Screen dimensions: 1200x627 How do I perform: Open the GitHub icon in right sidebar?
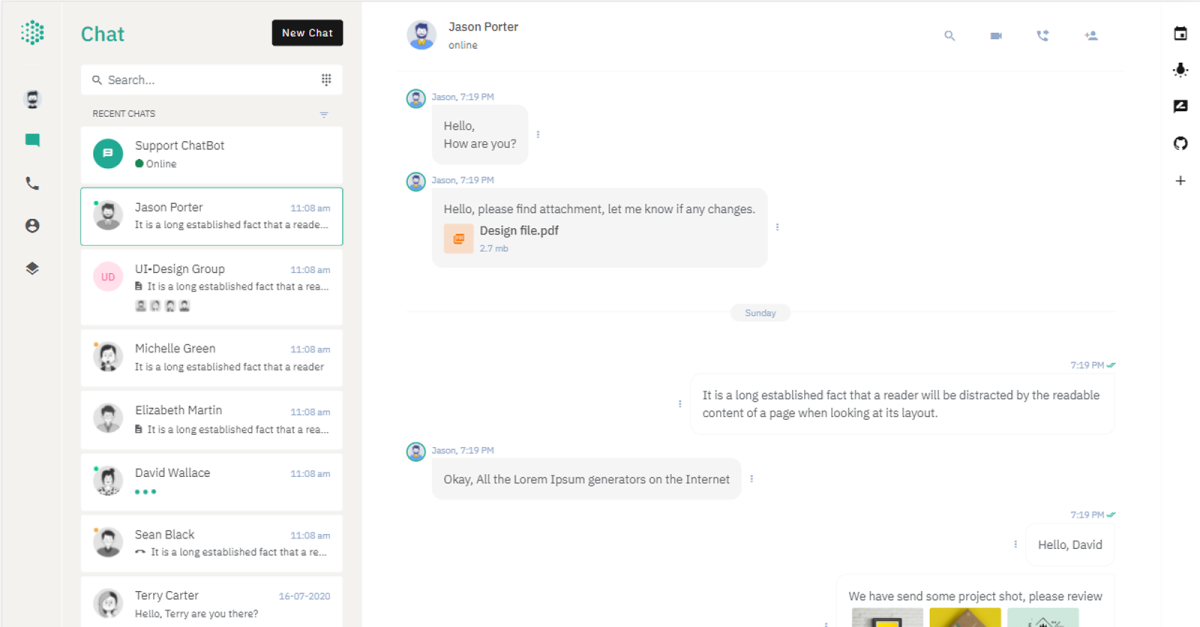click(x=1180, y=142)
